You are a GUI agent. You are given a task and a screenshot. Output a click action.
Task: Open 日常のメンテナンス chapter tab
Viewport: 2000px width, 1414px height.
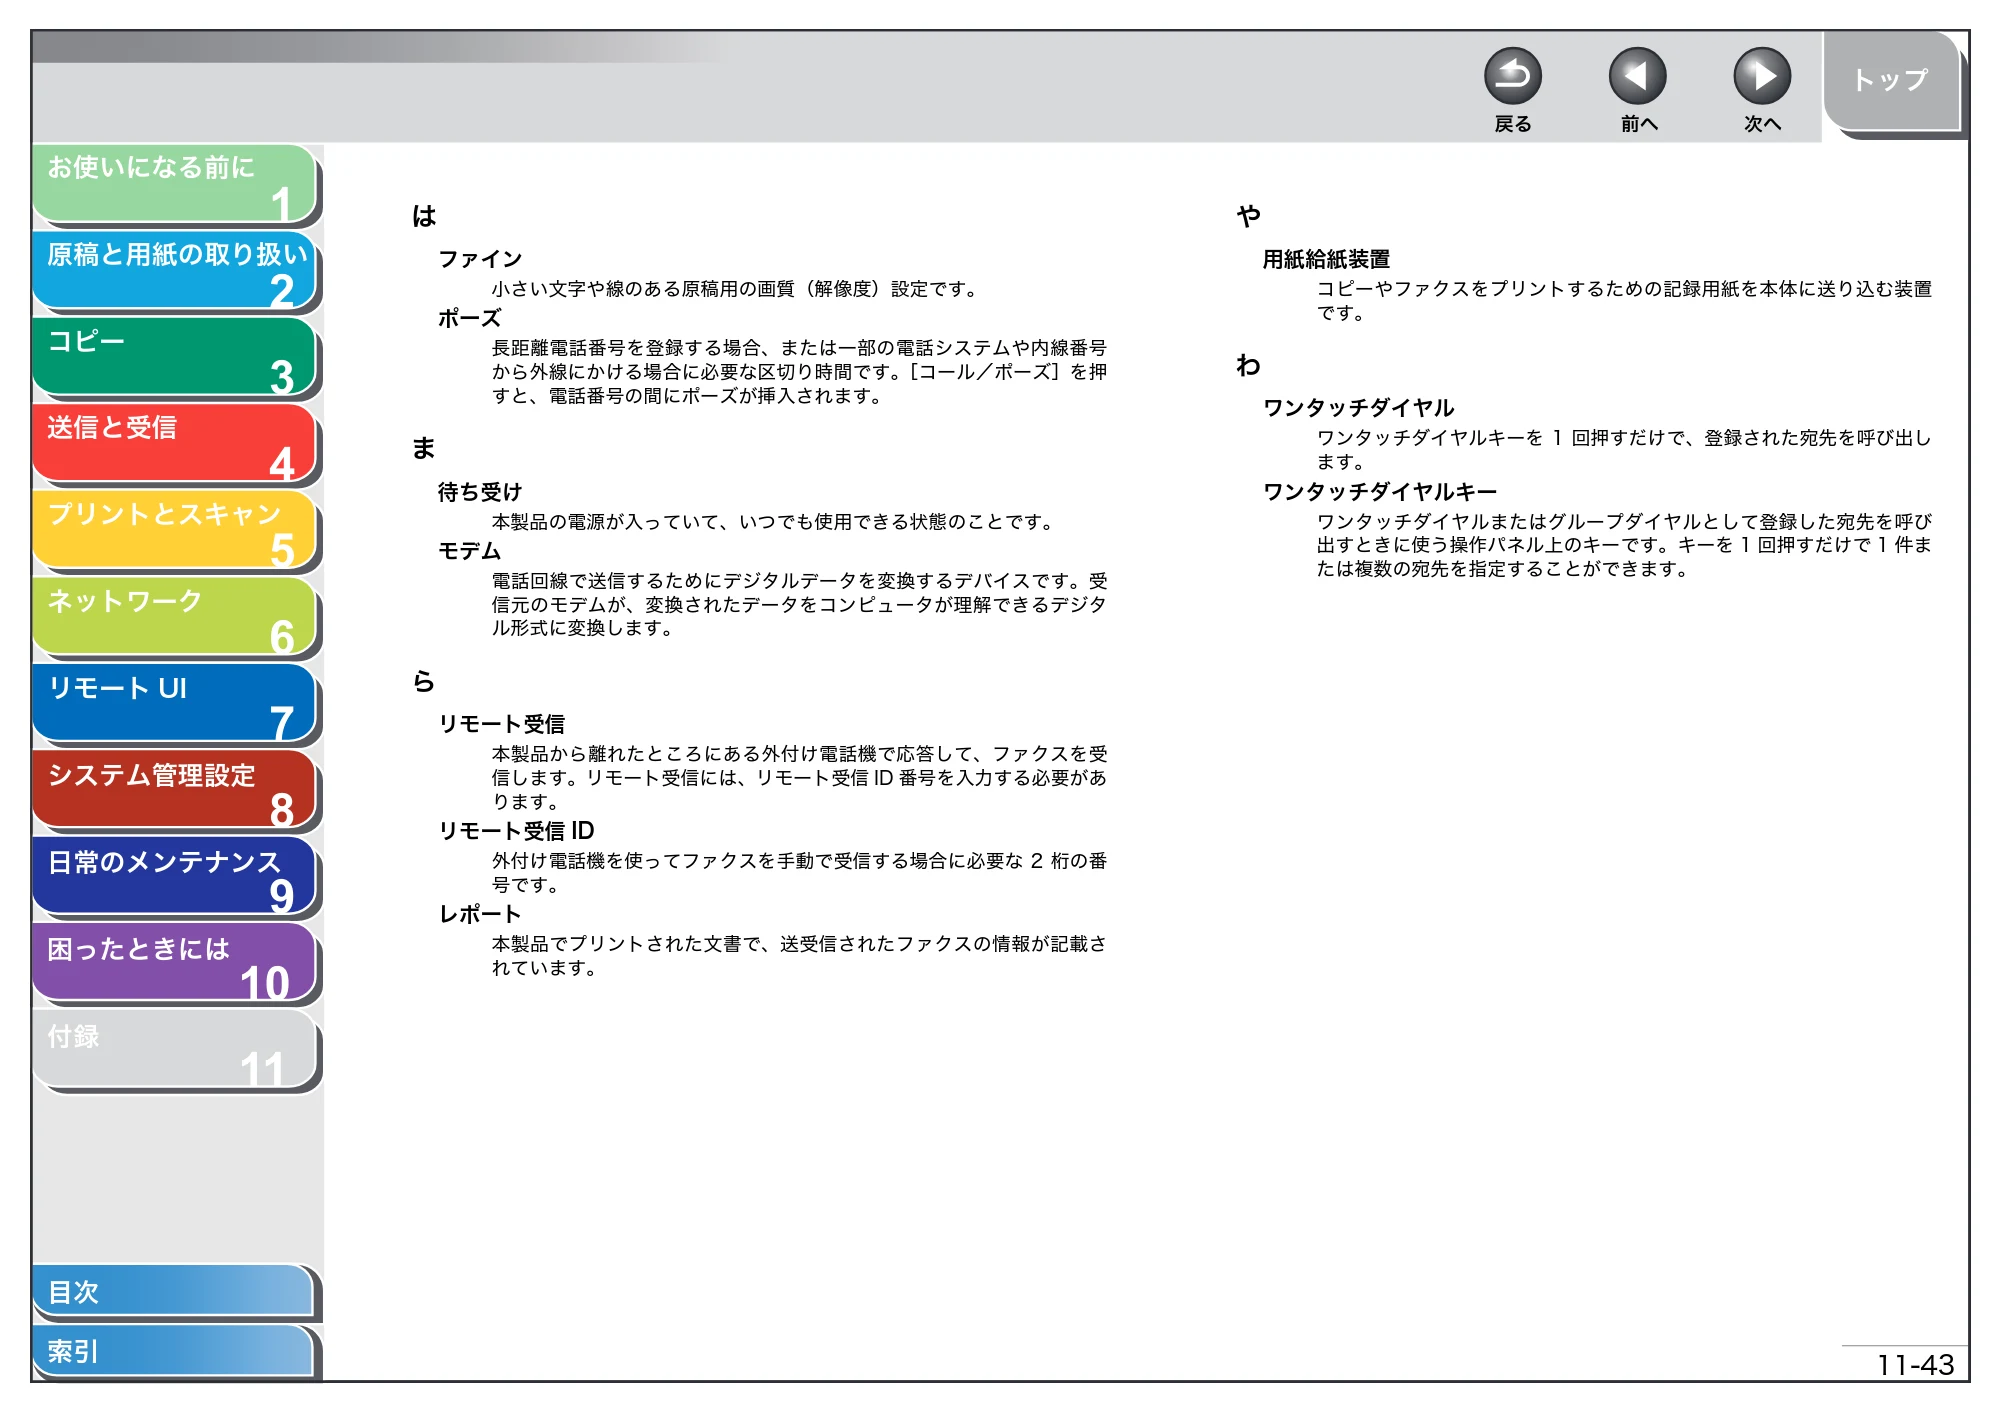pos(175,878)
